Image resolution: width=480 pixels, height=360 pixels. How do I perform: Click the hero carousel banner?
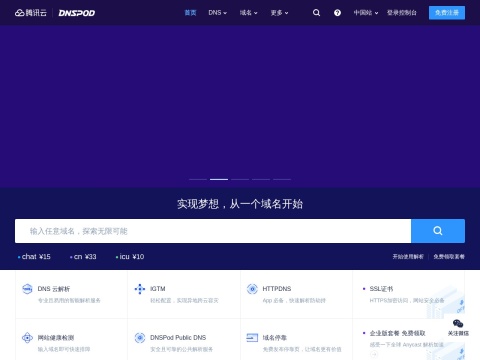tap(240, 106)
